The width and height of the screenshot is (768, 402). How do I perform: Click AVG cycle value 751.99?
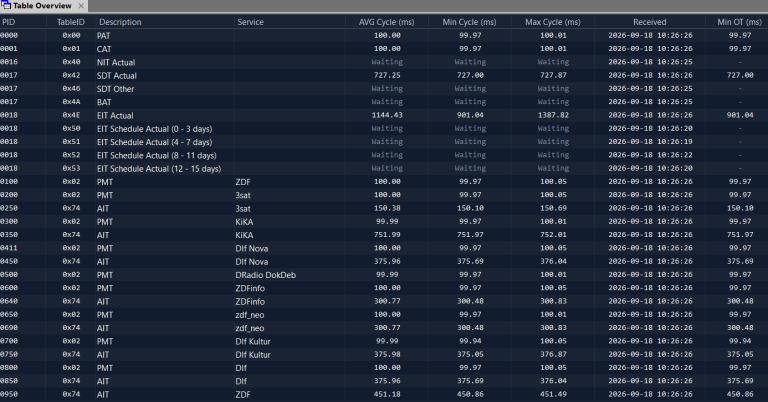pyautogui.click(x=387, y=235)
